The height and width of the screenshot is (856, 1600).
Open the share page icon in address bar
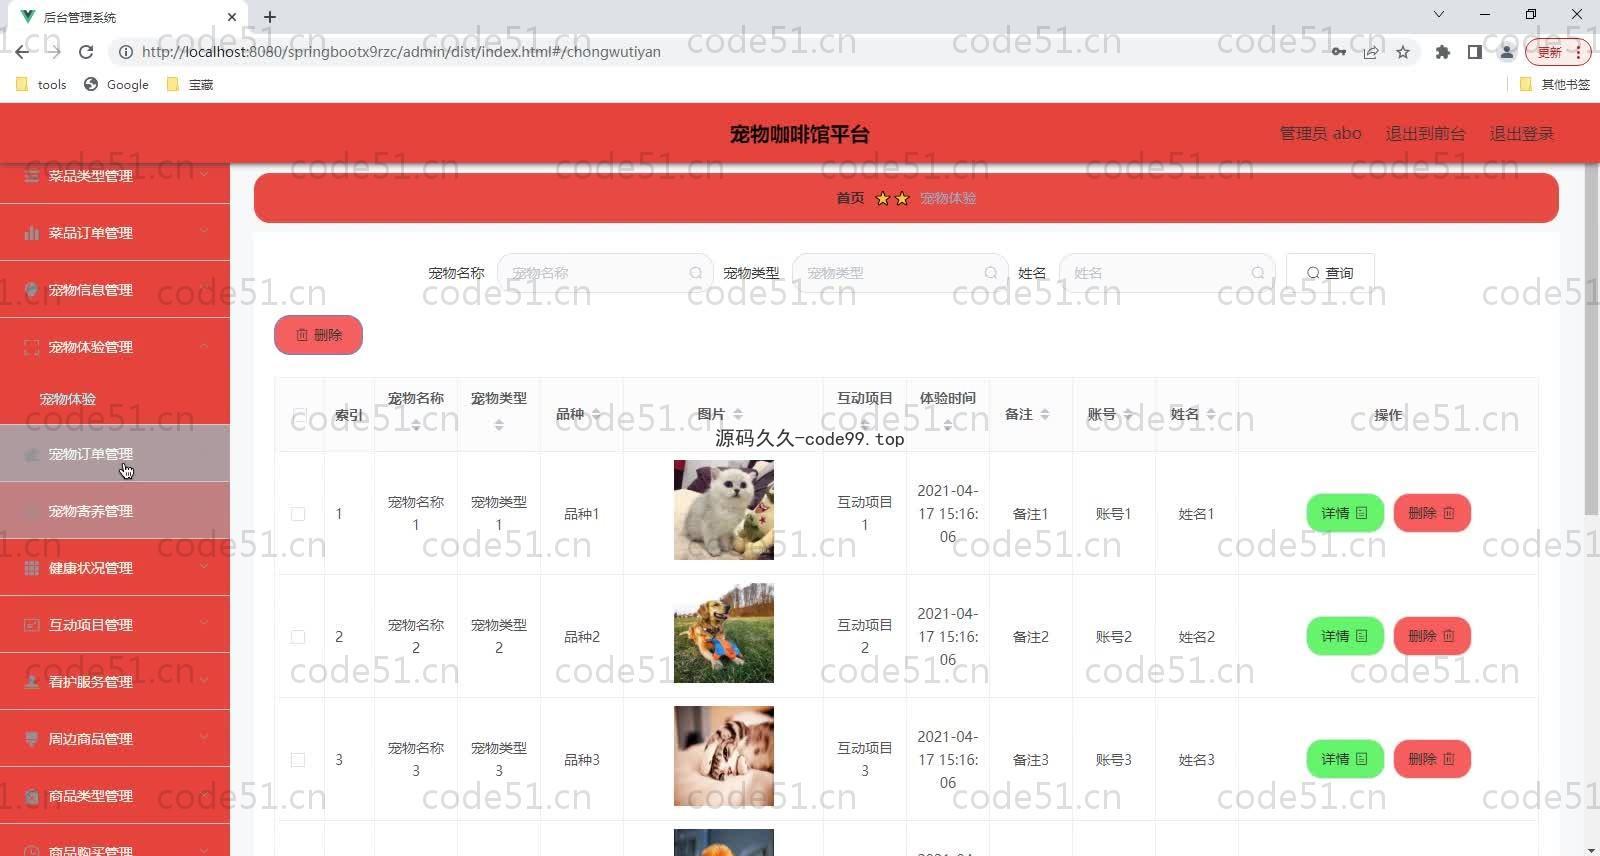click(1371, 52)
